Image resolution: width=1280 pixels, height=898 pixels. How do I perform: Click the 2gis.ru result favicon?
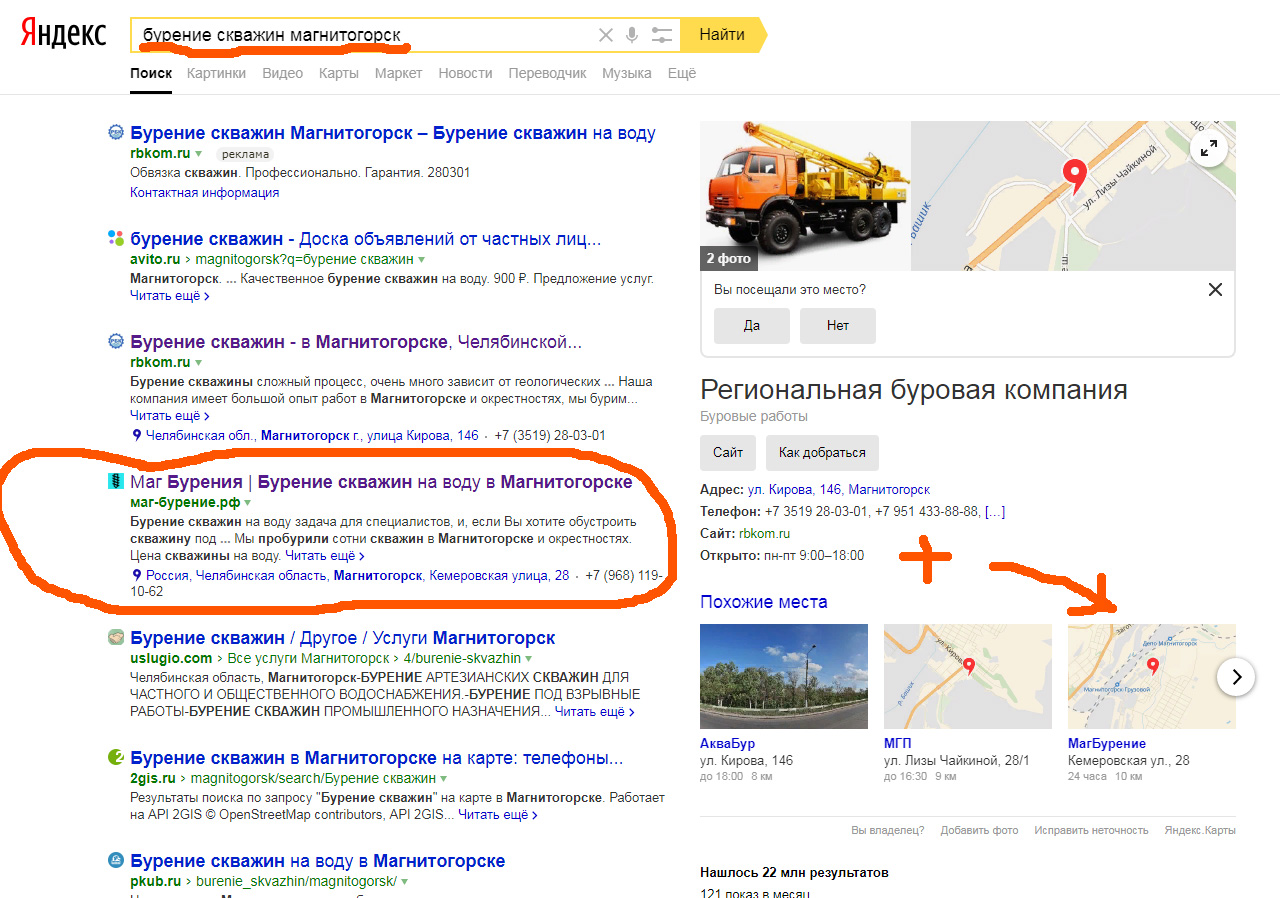115,756
